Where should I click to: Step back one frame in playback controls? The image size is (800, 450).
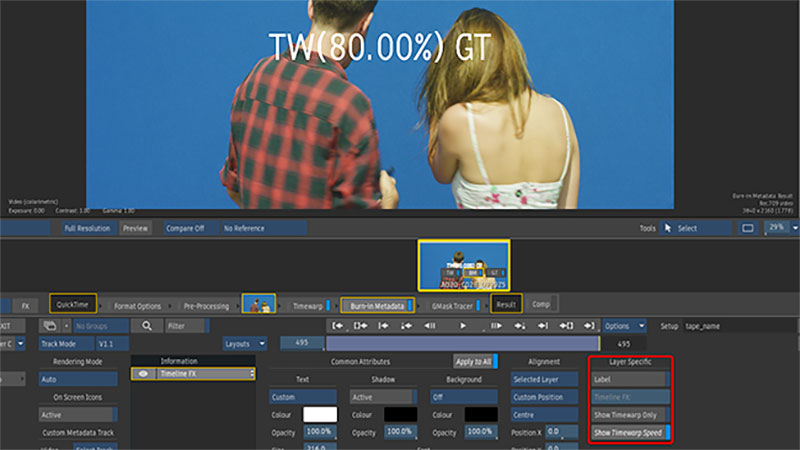430,326
